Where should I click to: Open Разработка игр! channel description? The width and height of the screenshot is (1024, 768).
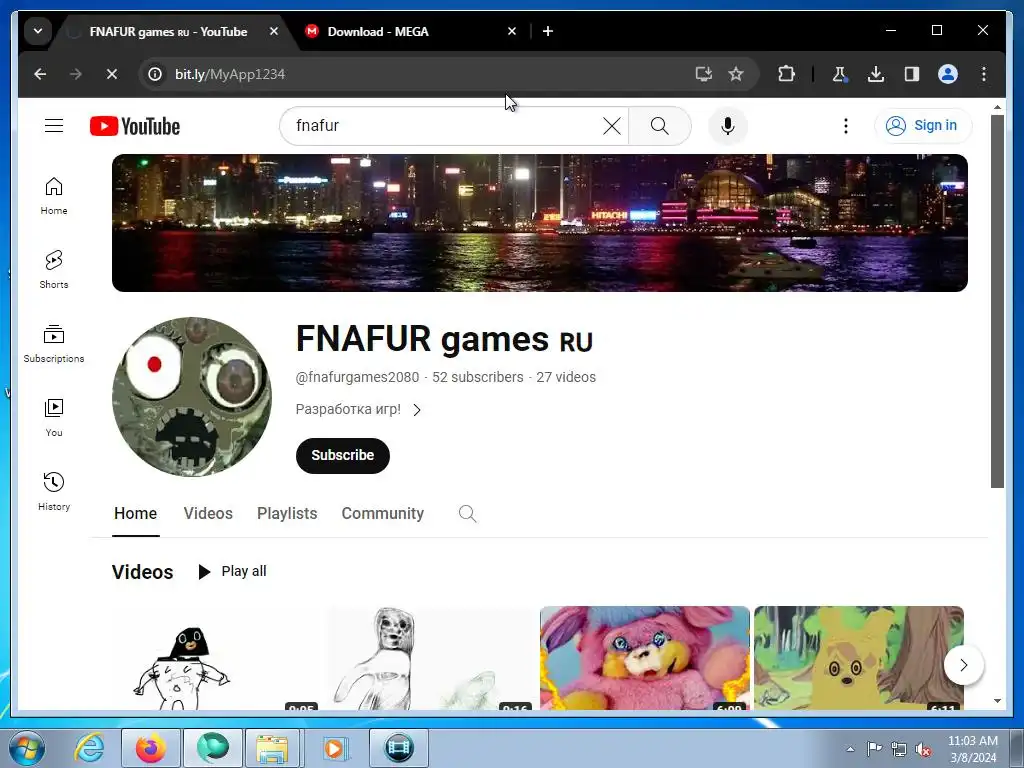click(348, 409)
